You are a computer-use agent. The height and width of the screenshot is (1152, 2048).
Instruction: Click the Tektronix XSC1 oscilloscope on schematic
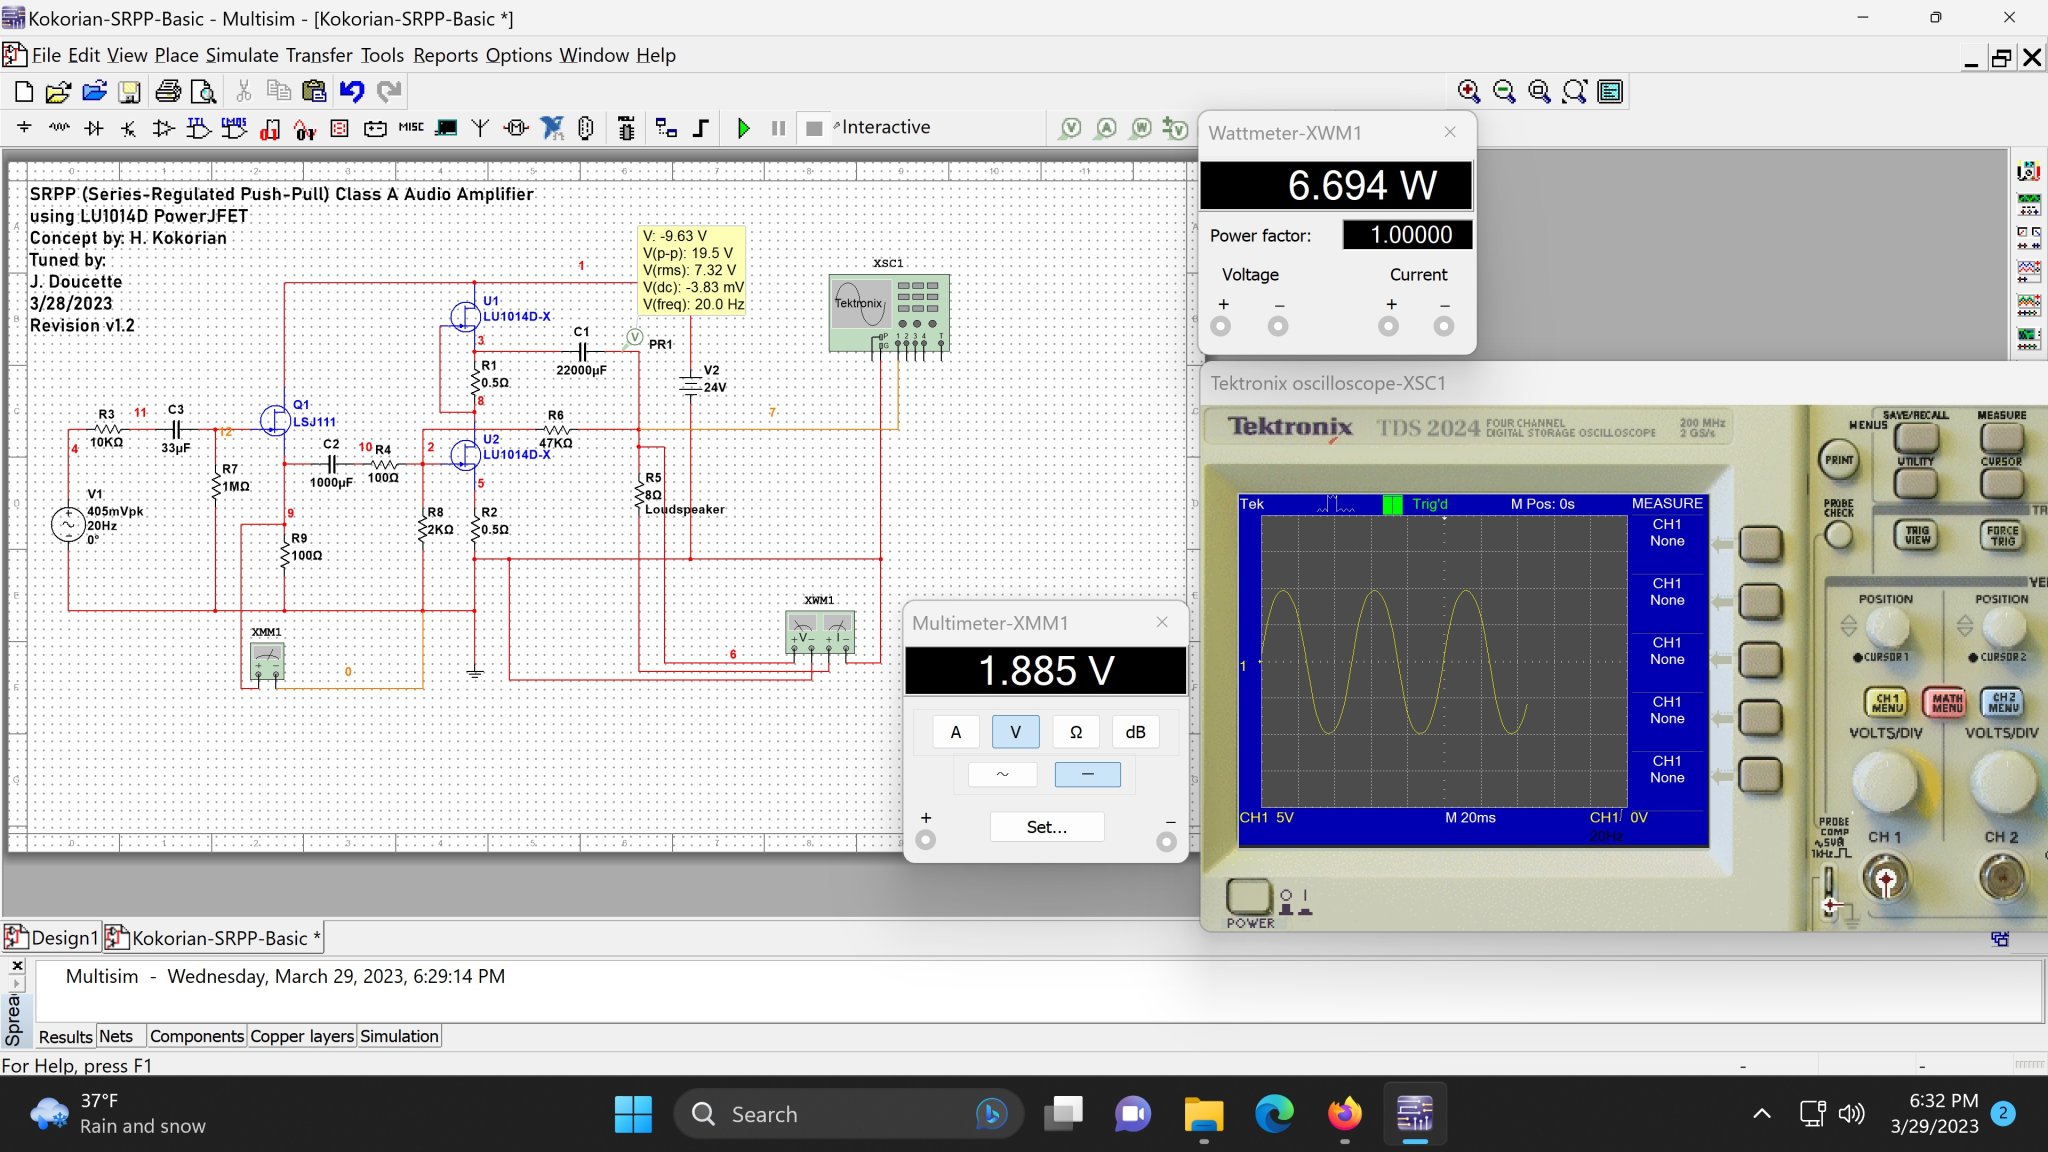[889, 313]
